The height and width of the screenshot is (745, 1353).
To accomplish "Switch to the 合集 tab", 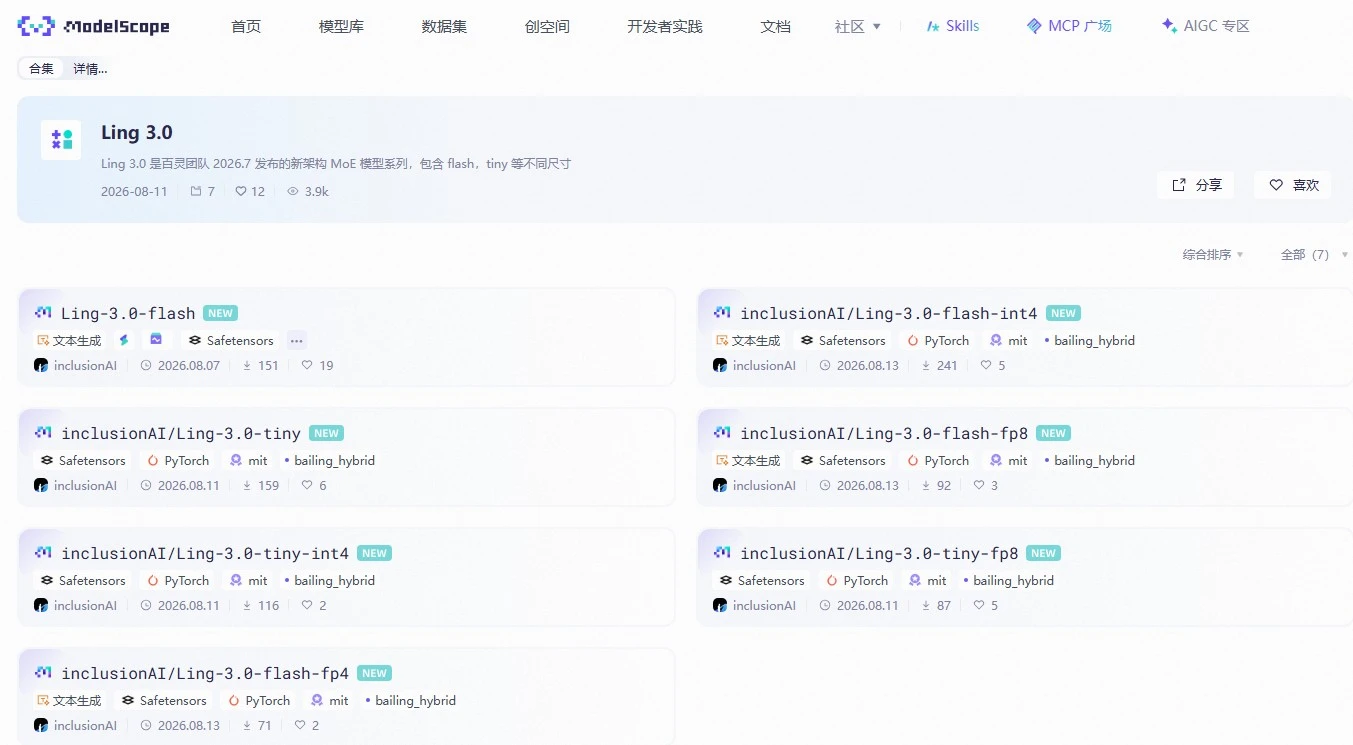I will (x=41, y=68).
